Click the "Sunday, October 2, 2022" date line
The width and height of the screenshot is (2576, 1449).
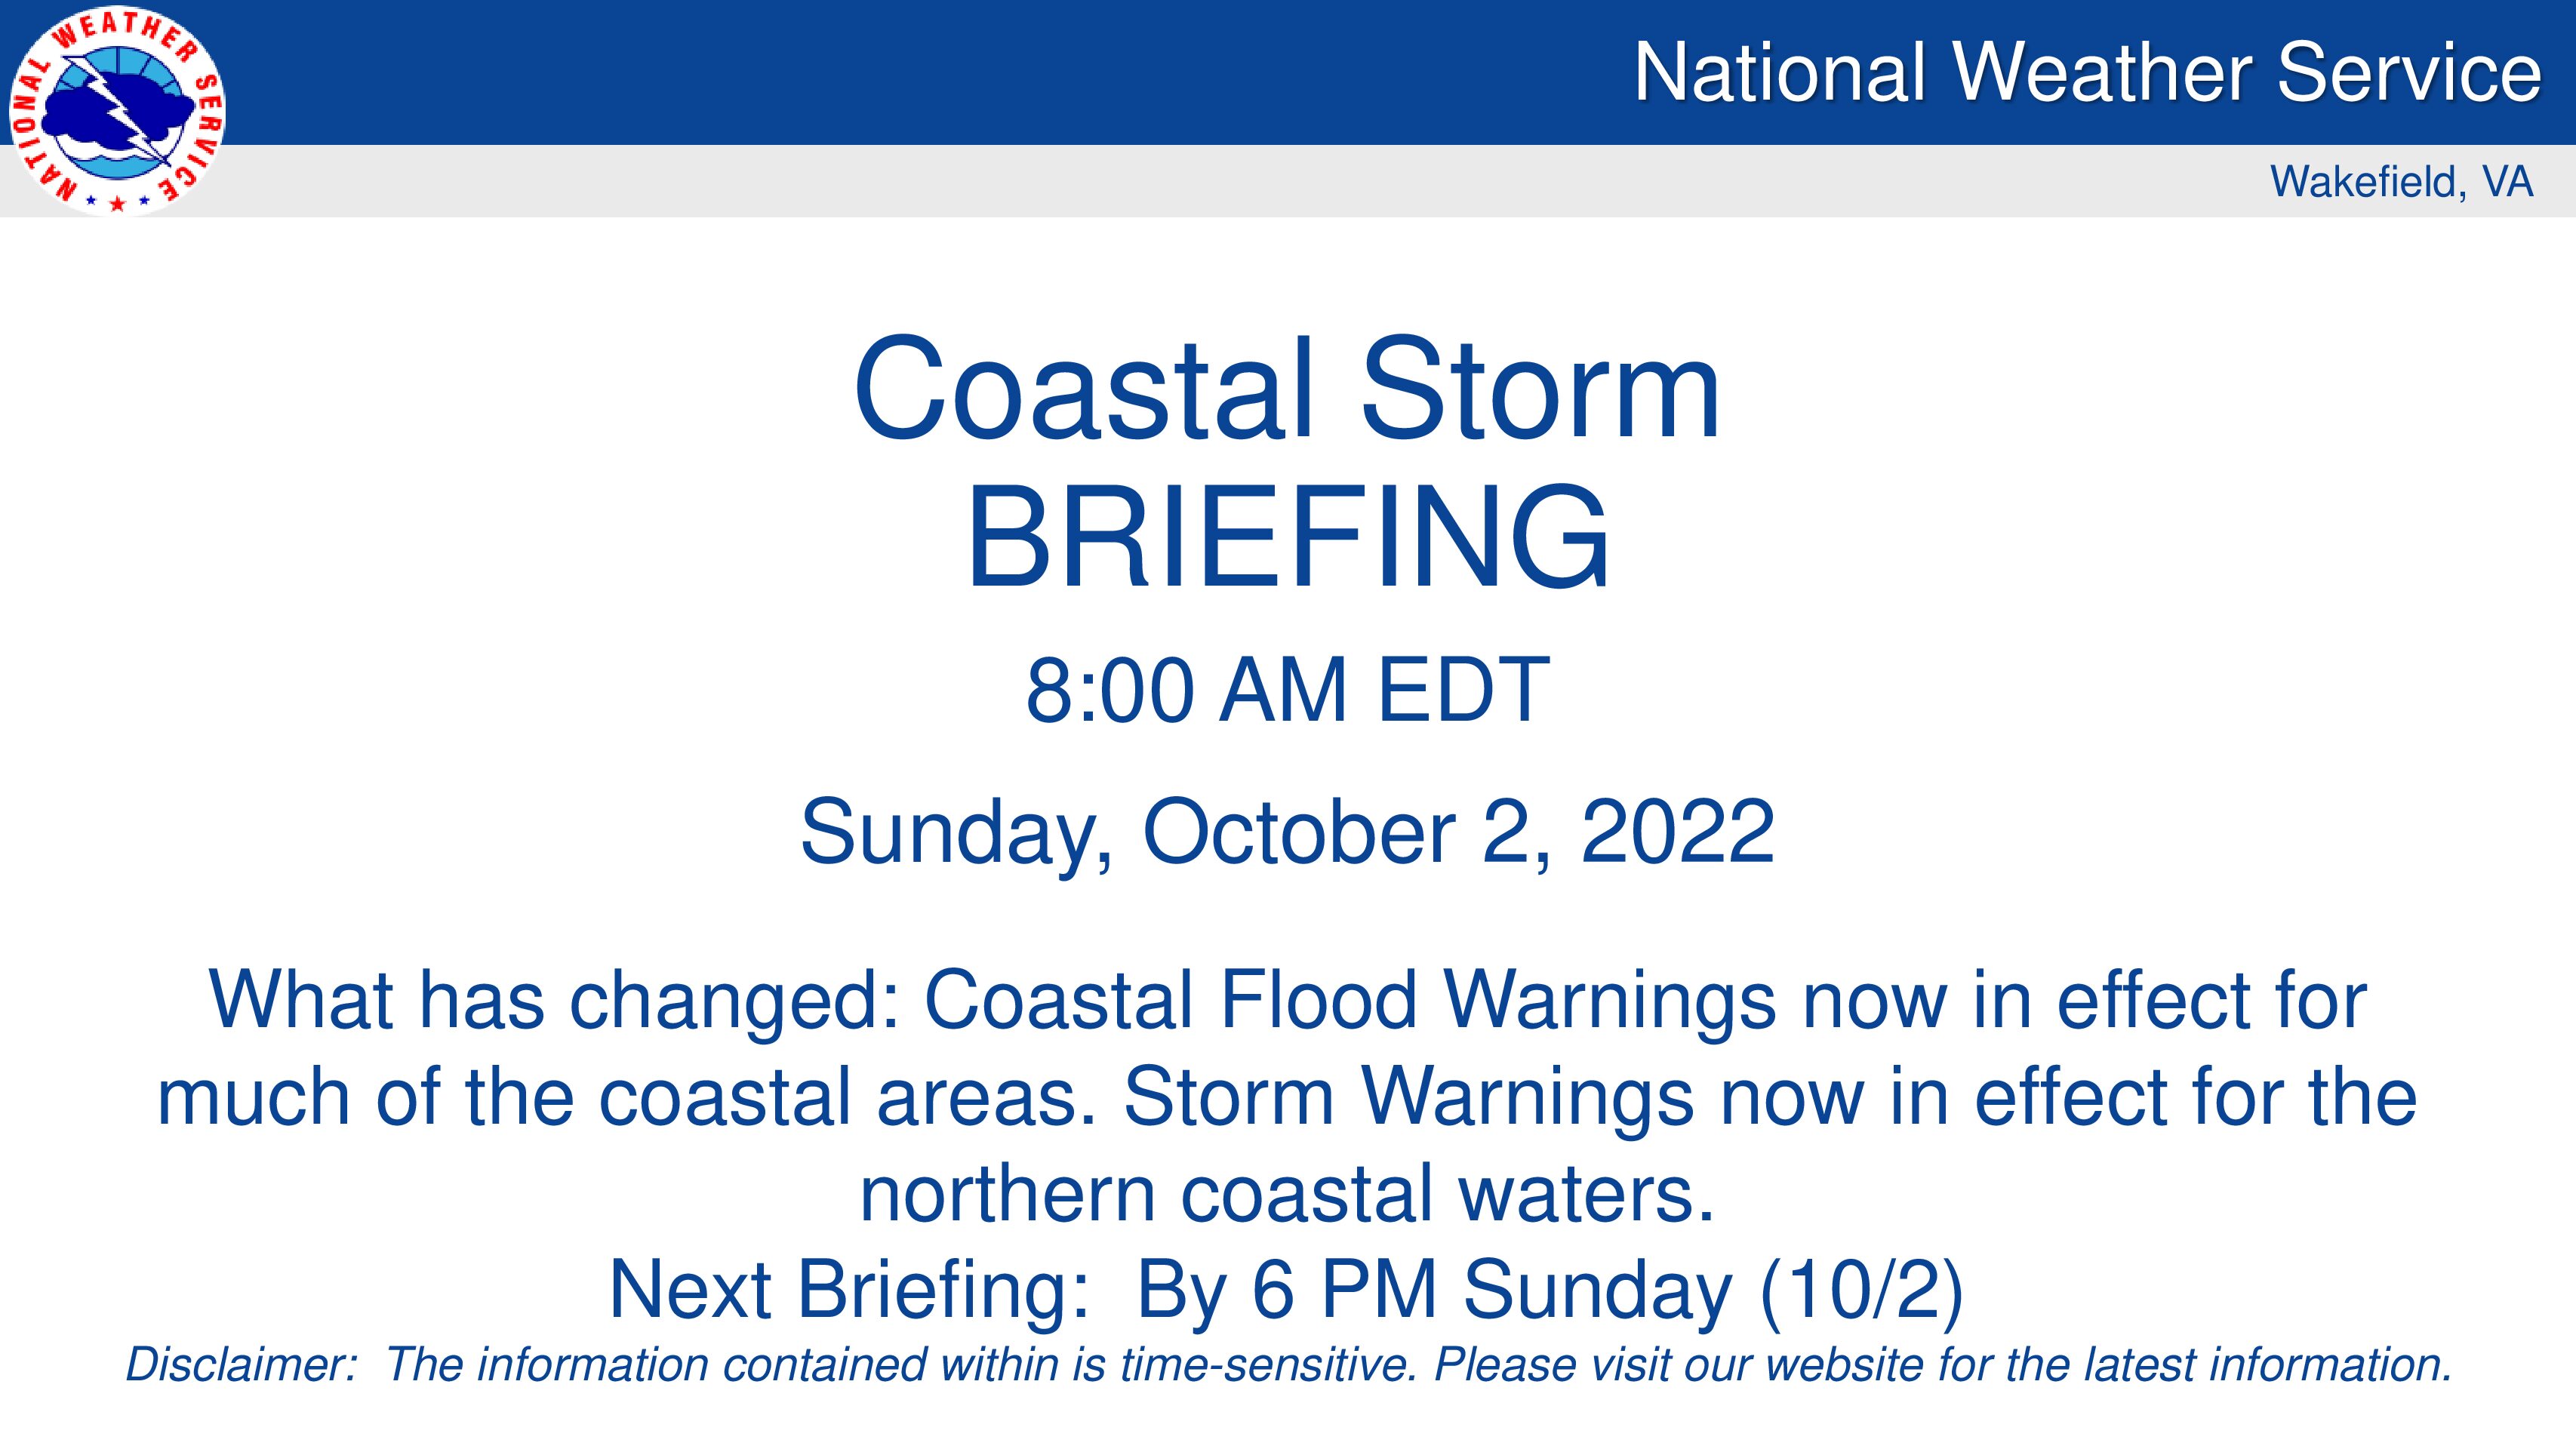(x=1287, y=832)
